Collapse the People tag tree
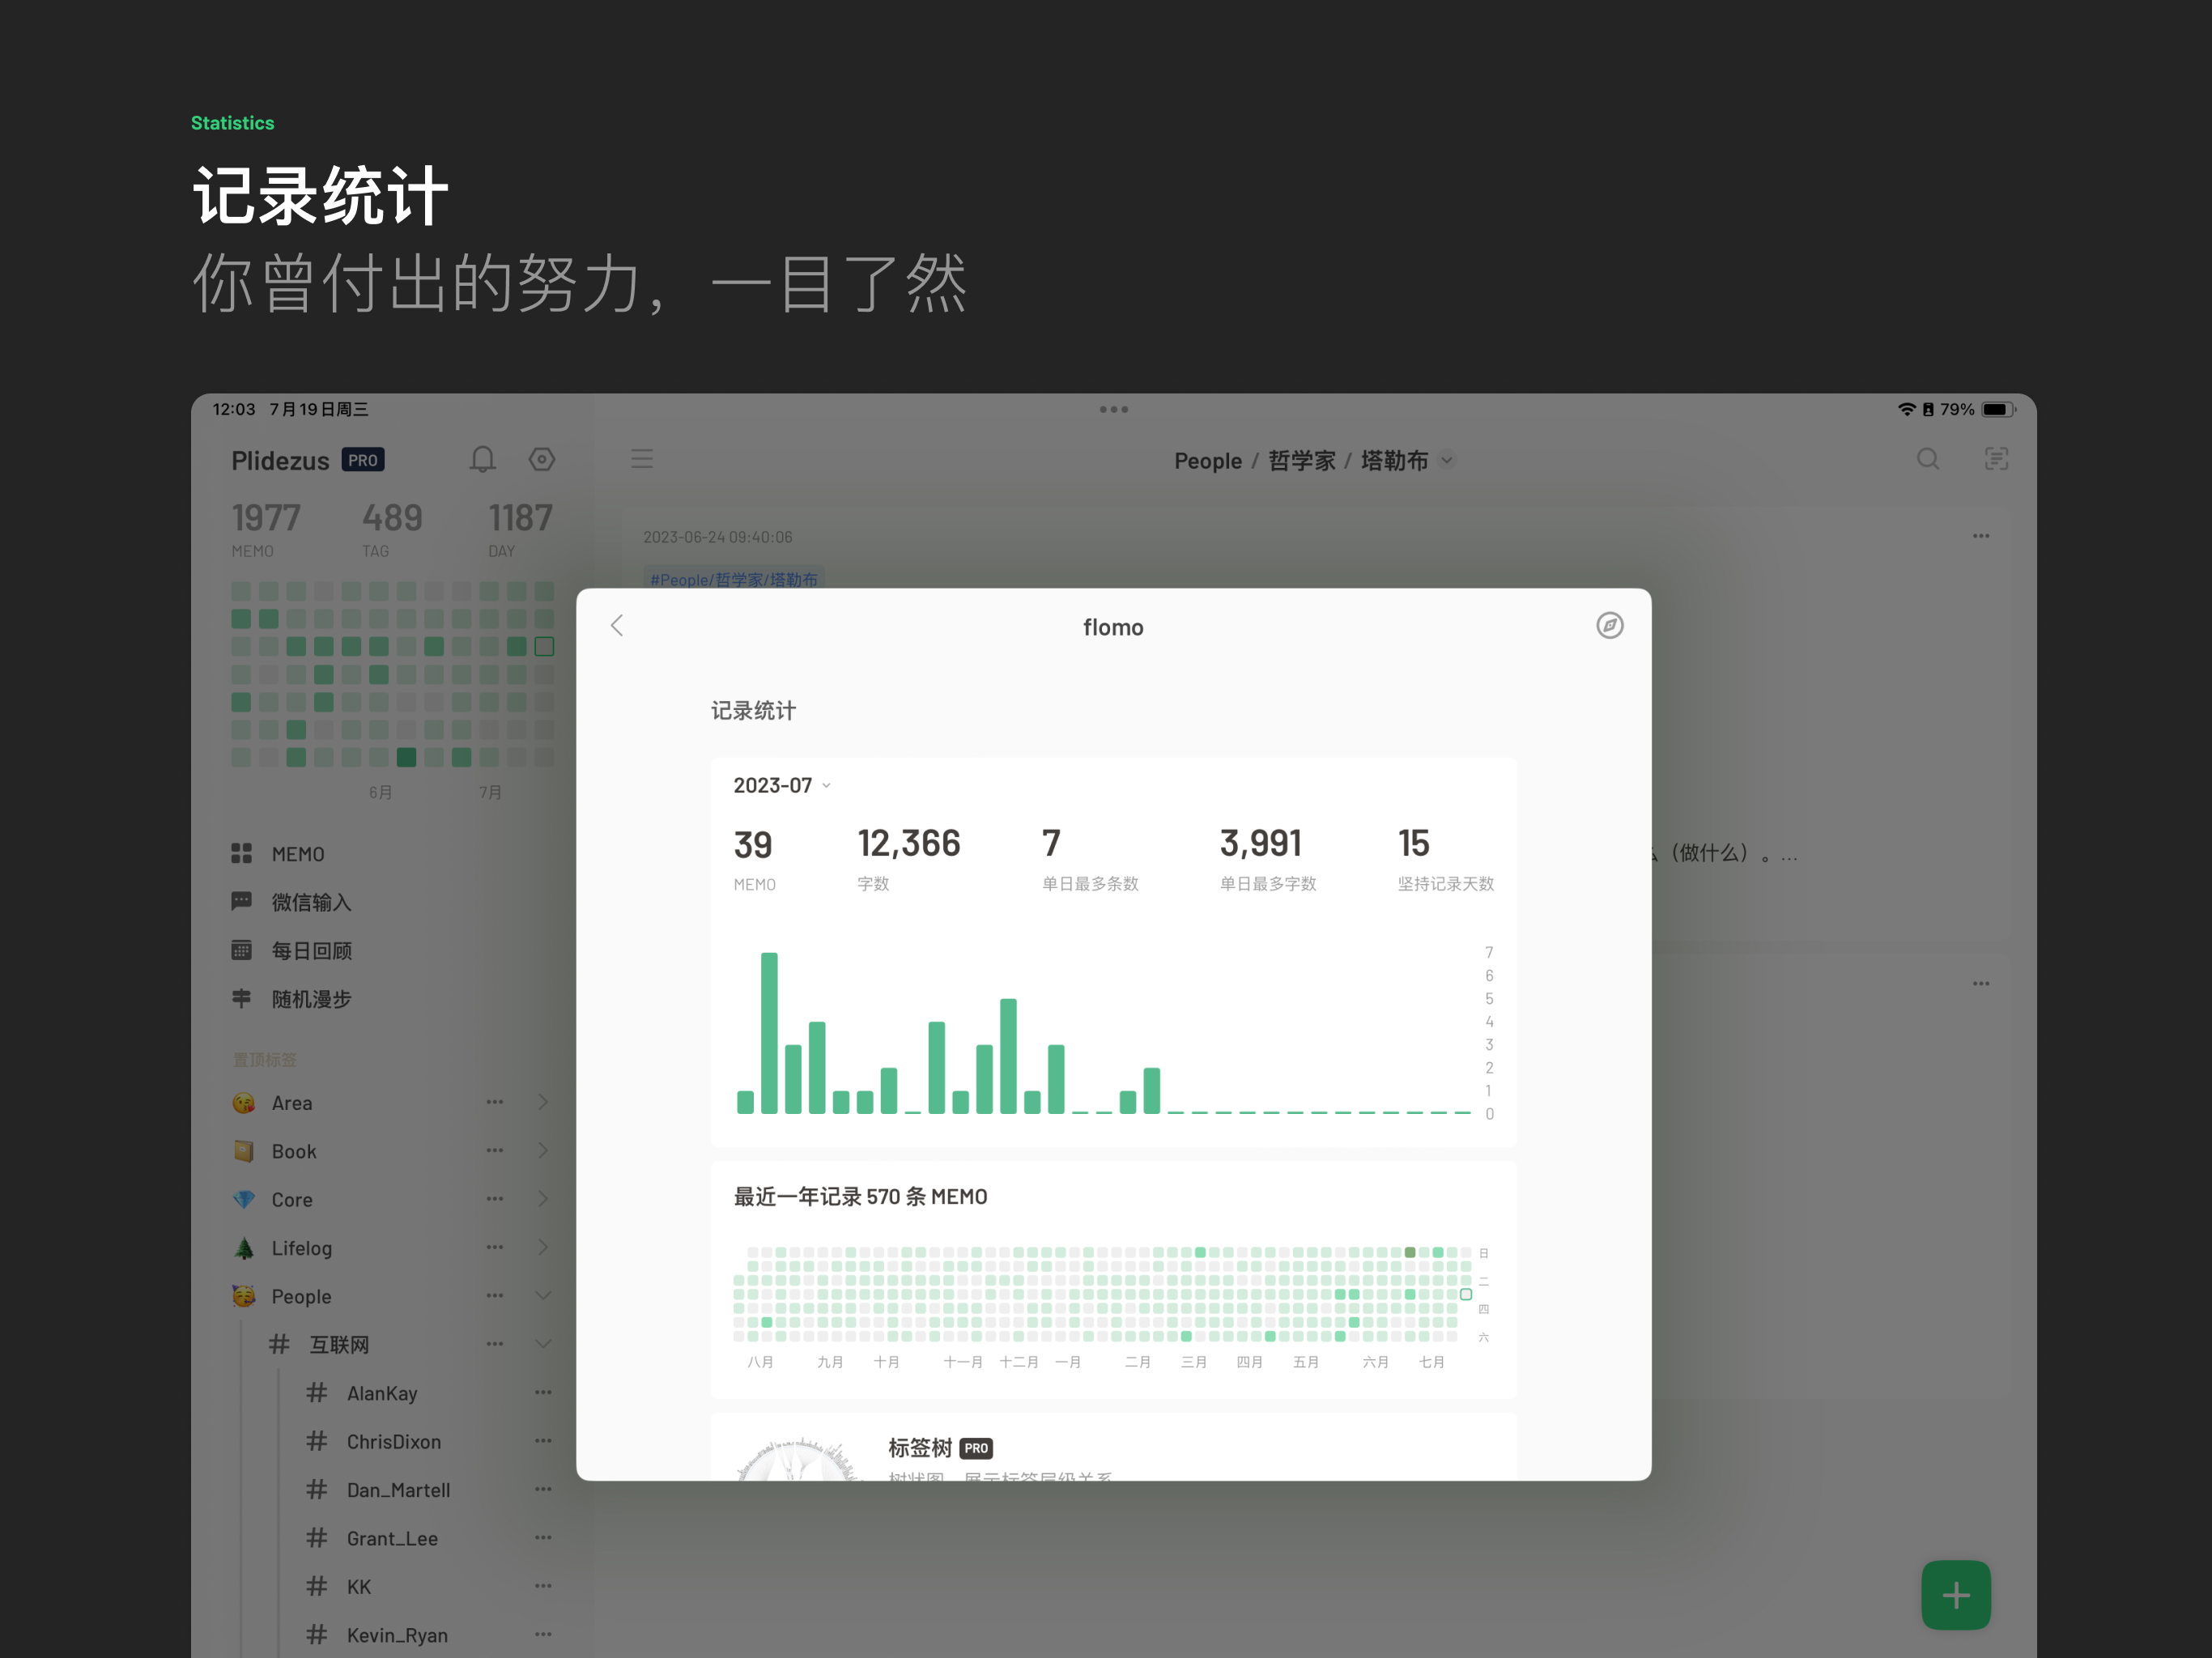2212x1658 pixels. click(x=543, y=1295)
